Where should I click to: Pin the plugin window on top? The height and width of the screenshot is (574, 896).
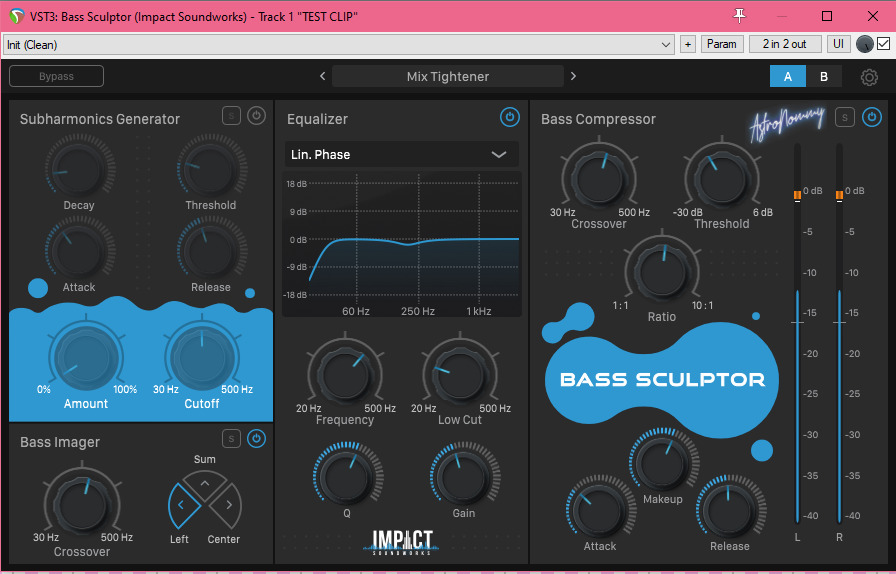click(740, 15)
